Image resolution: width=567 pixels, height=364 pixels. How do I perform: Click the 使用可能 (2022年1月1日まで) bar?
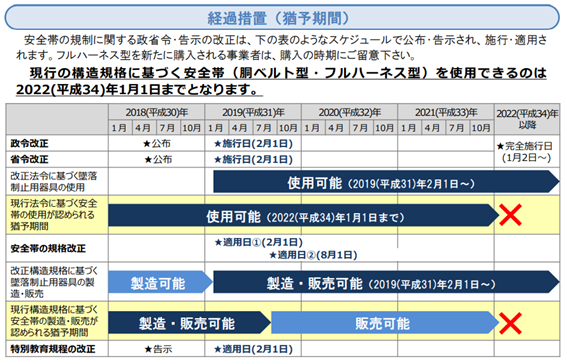[304, 215]
